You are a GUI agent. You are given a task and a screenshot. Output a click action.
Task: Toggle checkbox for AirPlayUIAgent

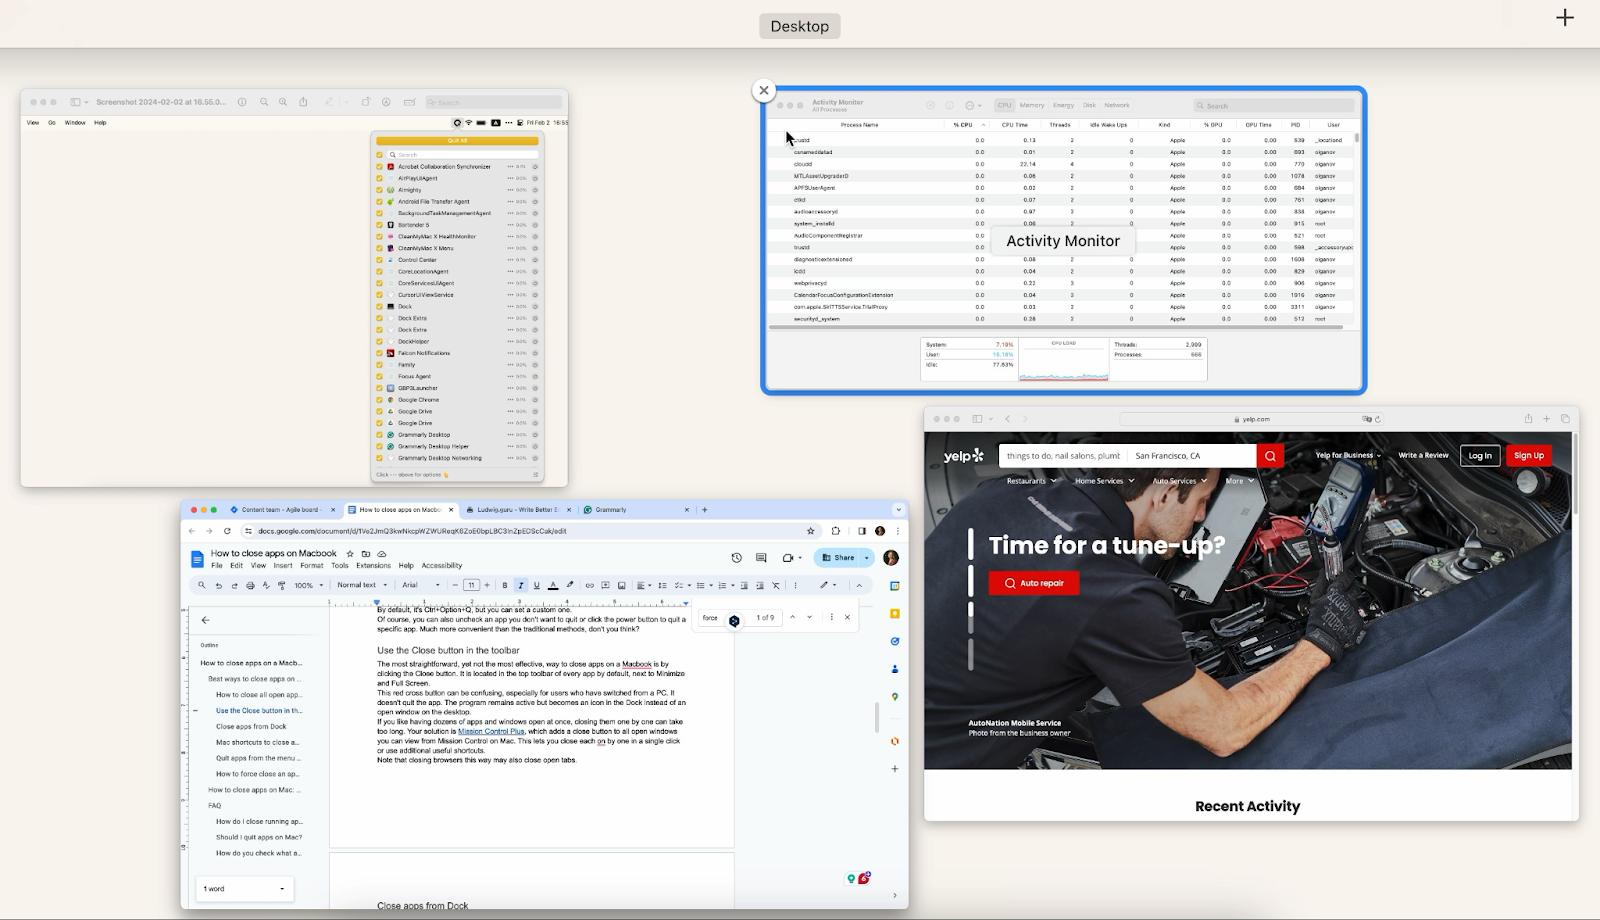(380, 178)
